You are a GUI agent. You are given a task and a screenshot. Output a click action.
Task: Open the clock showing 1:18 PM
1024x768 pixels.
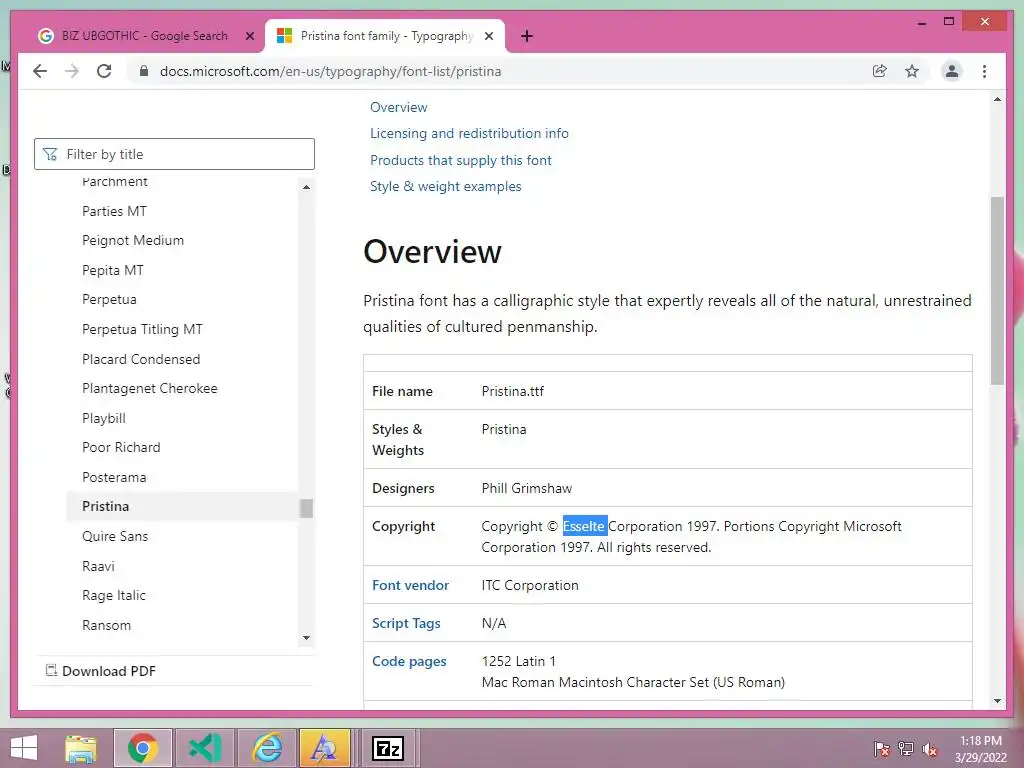click(981, 748)
